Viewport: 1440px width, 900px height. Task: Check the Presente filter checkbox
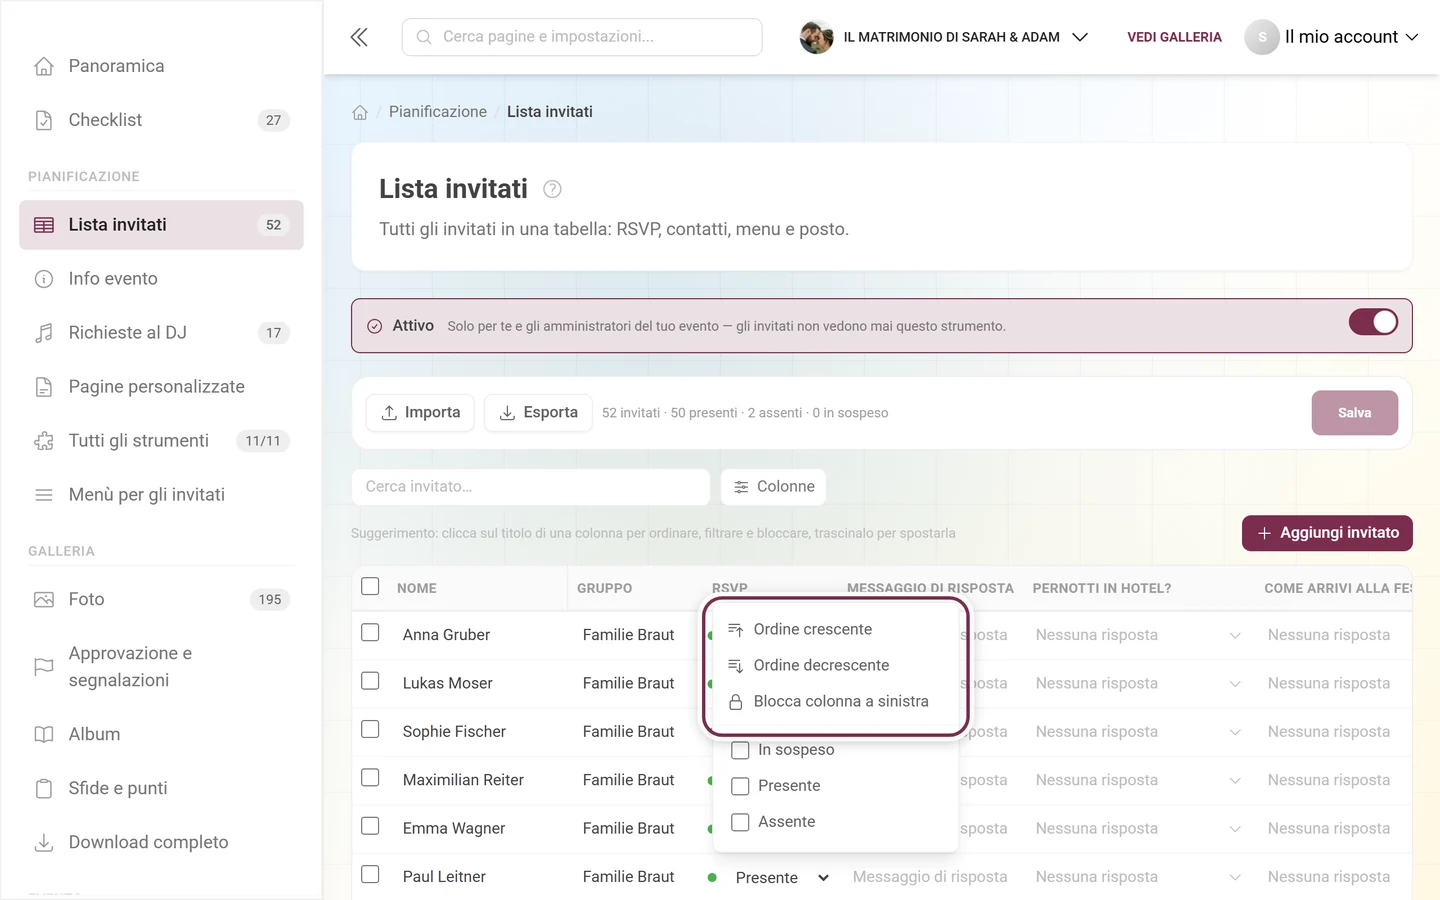pyautogui.click(x=740, y=786)
